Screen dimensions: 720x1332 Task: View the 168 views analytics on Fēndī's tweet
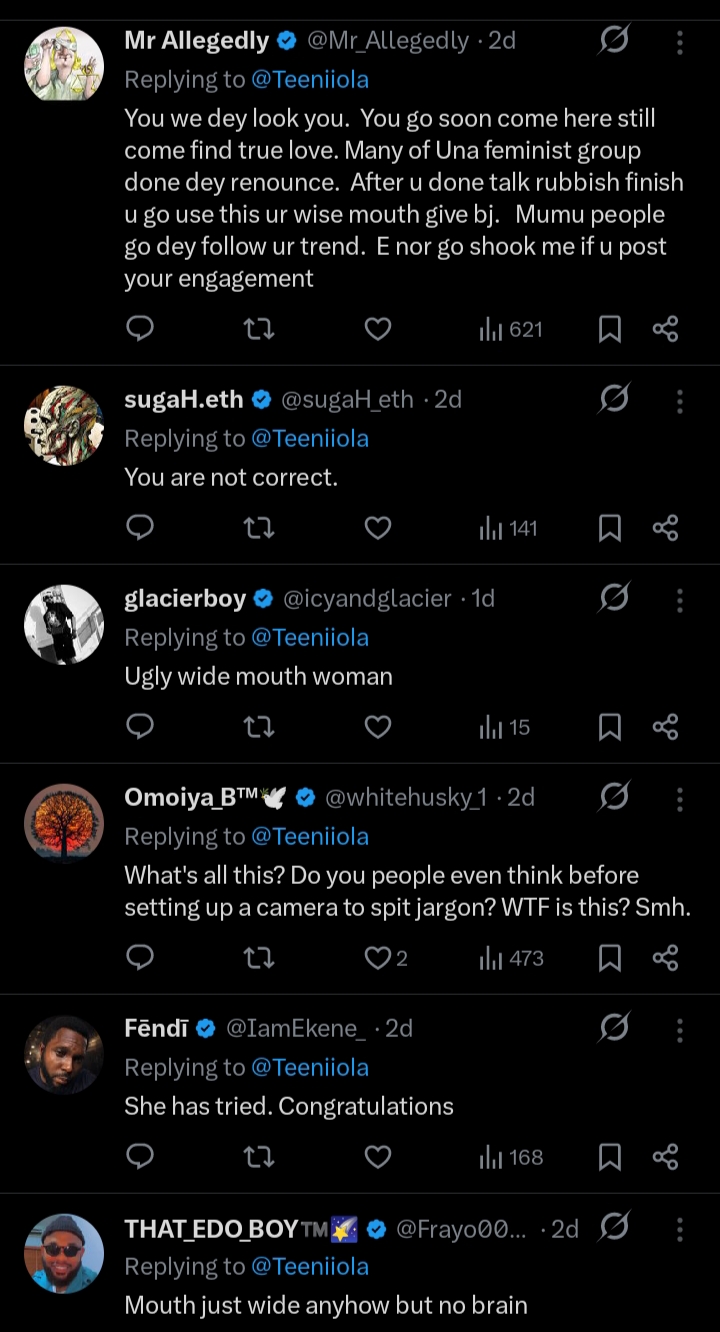click(x=511, y=1157)
